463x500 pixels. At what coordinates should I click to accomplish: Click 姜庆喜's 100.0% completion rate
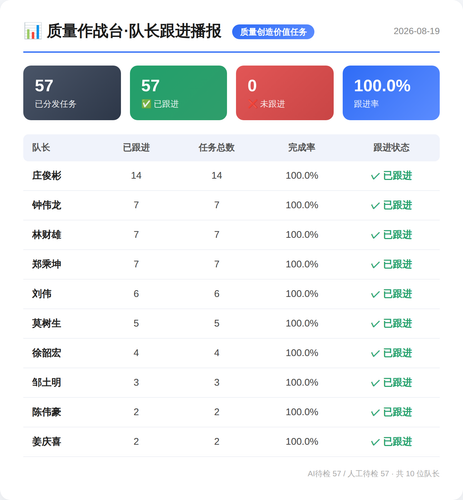(x=302, y=442)
